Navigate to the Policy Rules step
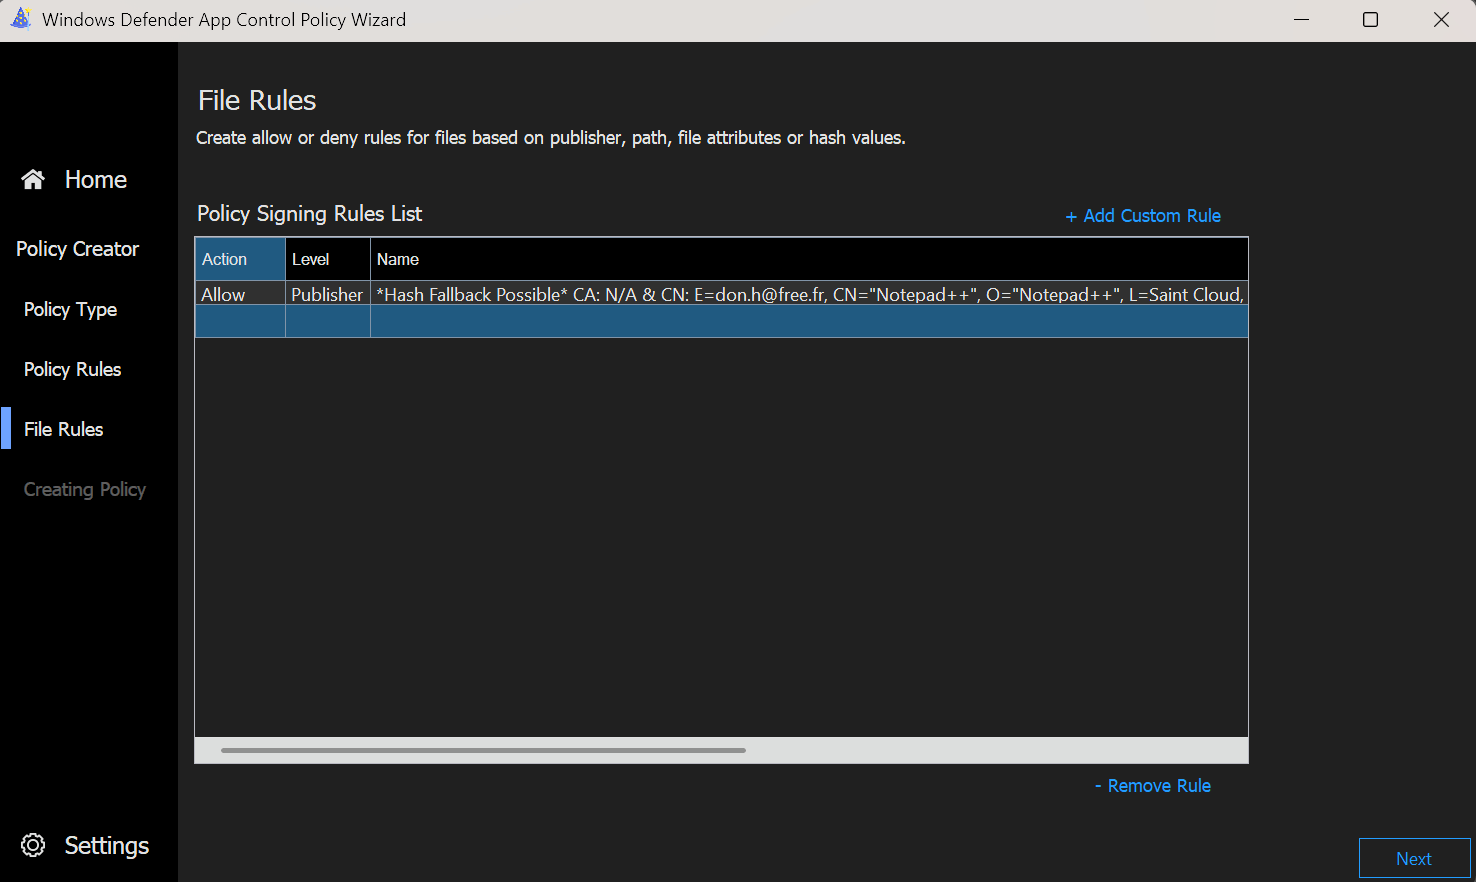Screen dimensions: 1476x882 (x=72, y=369)
